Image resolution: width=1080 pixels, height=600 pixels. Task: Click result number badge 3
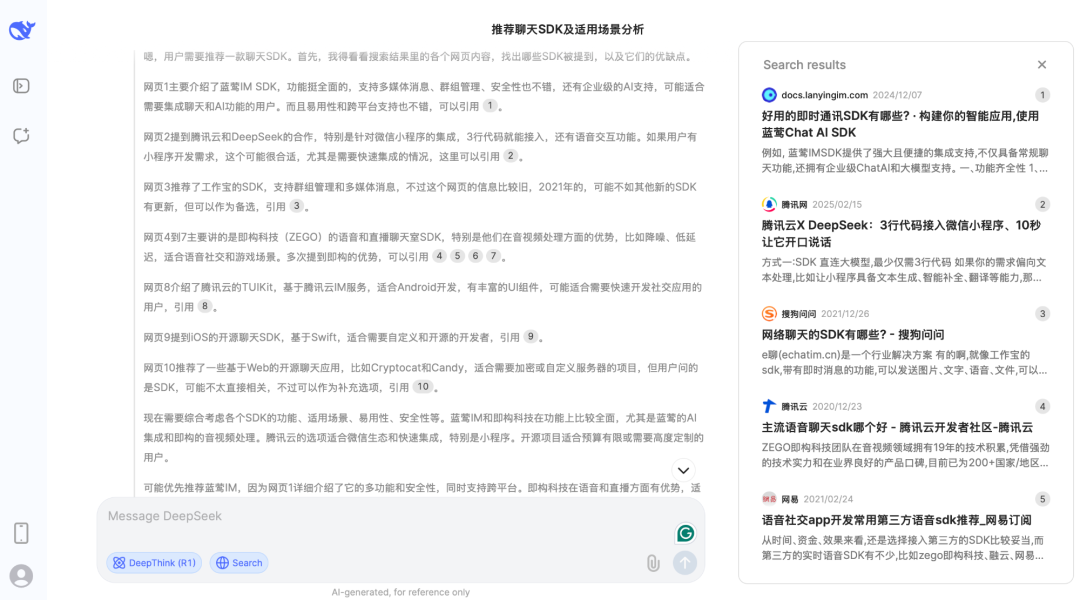pyautogui.click(x=1042, y=314)
